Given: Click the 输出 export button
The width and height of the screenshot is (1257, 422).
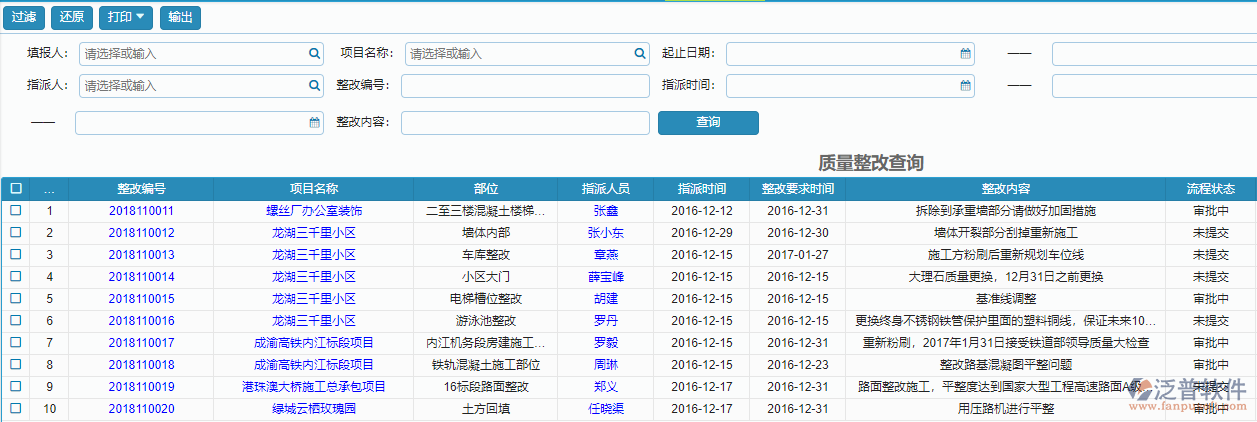Looking at the screenshot, I should (180, 17).
